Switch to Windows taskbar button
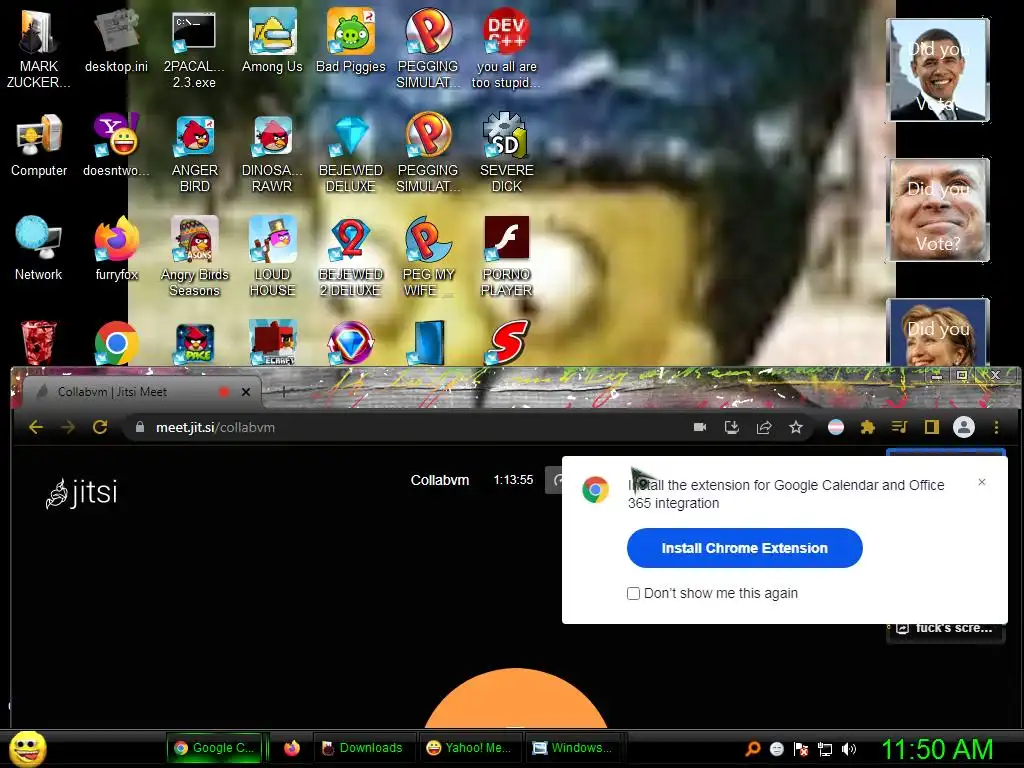The image size is (1024, 768). (573, 748)
